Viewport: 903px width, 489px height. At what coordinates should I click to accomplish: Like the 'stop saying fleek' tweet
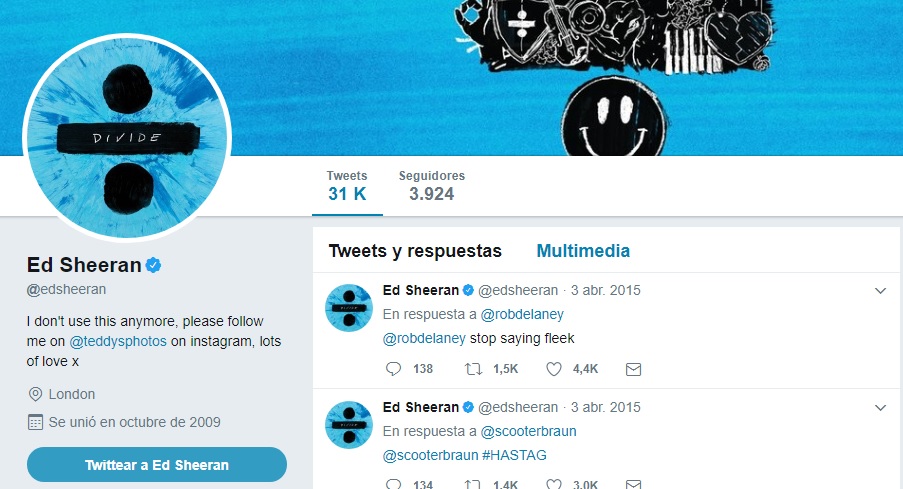coord(553,369)
